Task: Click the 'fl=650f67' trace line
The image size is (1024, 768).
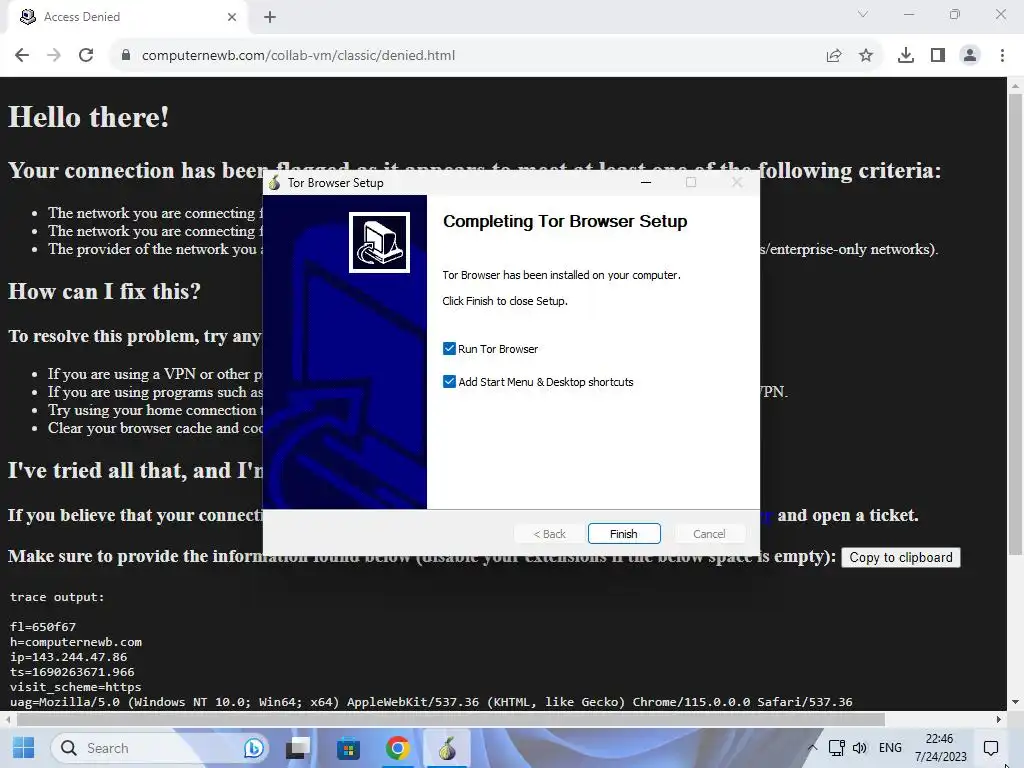Action: [43, 627]
